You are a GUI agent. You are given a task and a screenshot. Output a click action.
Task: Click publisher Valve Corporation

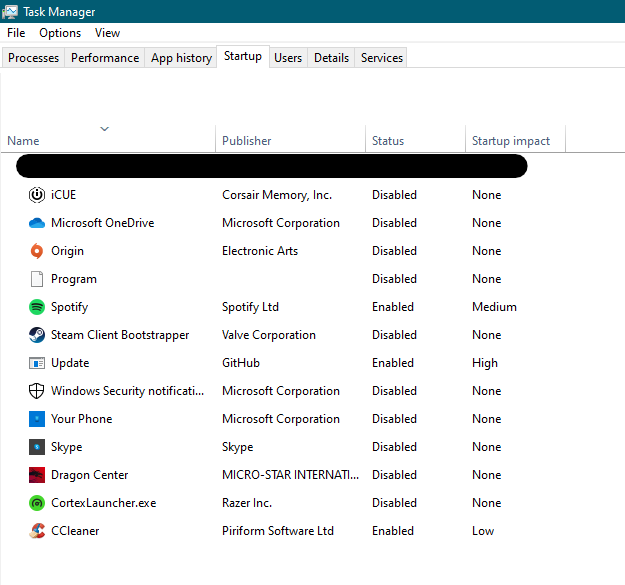click(269, 335)
